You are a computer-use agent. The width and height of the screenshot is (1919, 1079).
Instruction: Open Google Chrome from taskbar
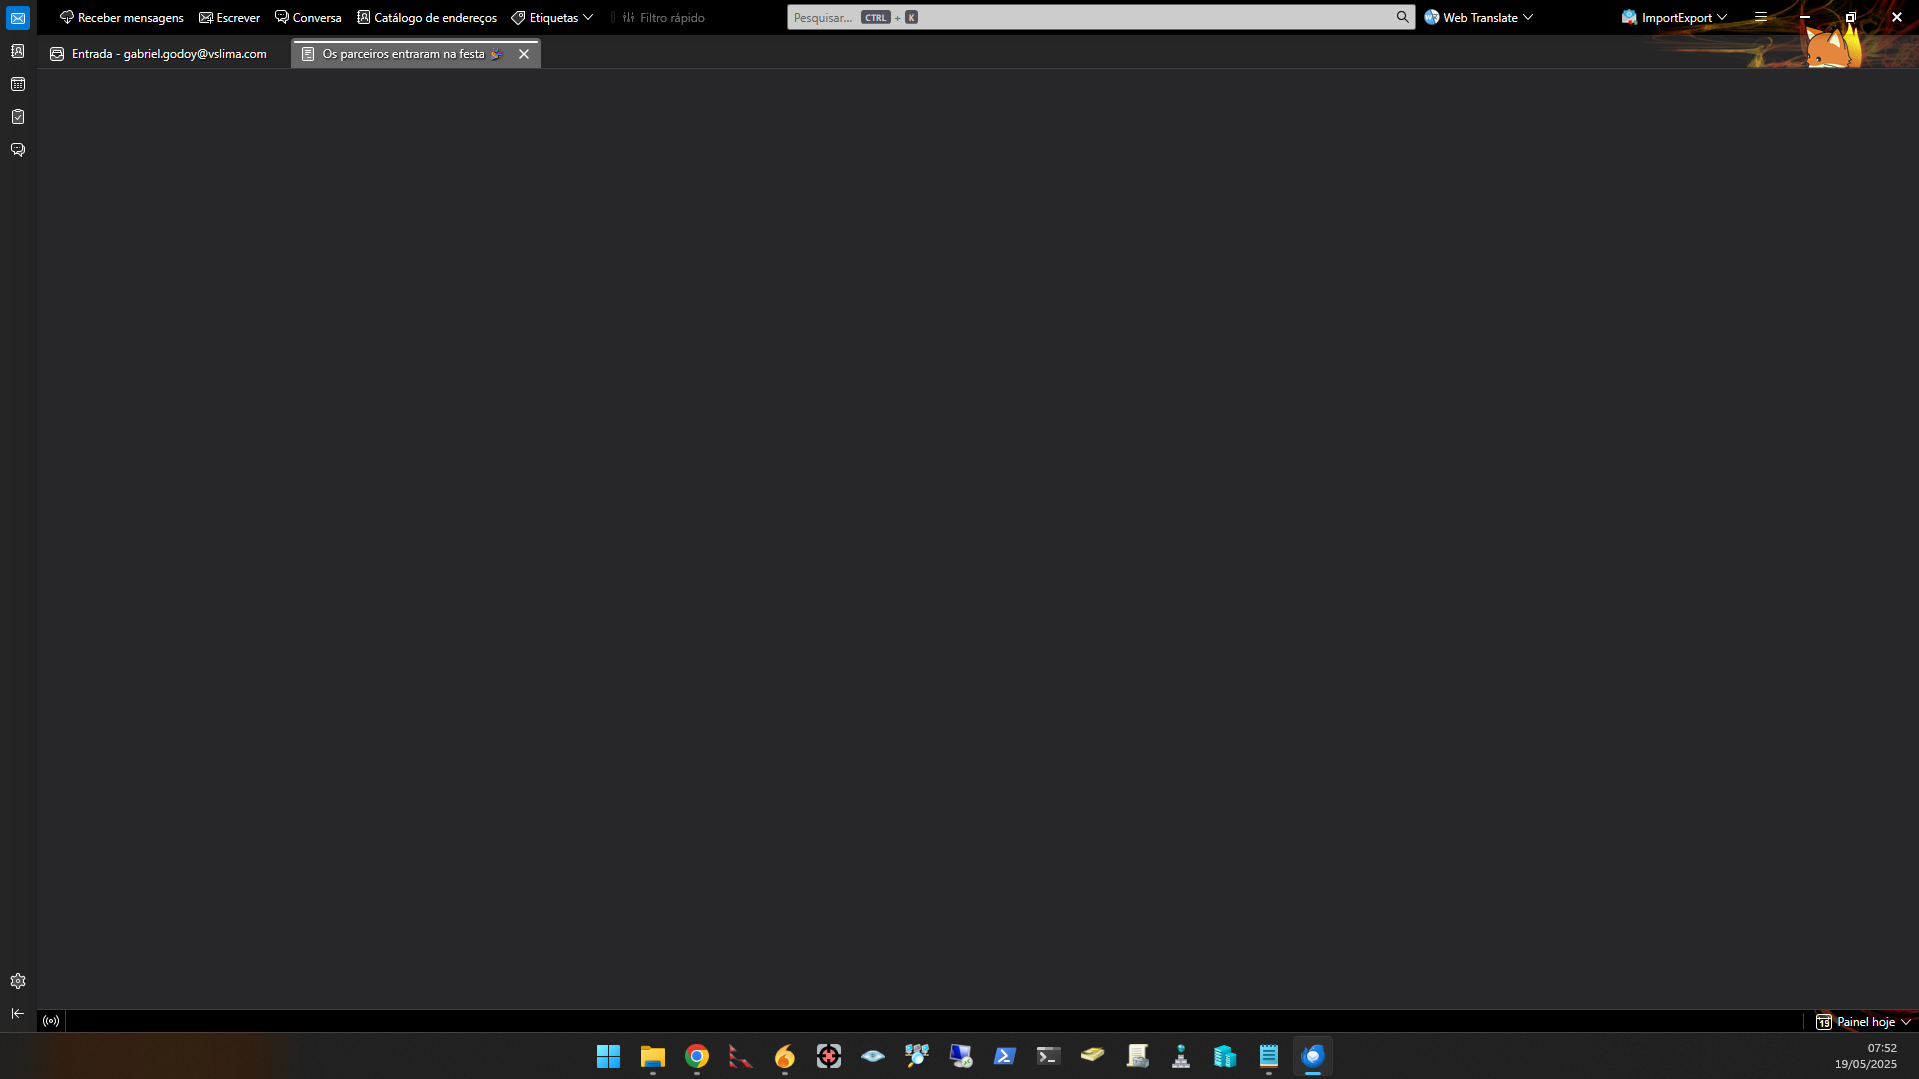pos(697,1057)
